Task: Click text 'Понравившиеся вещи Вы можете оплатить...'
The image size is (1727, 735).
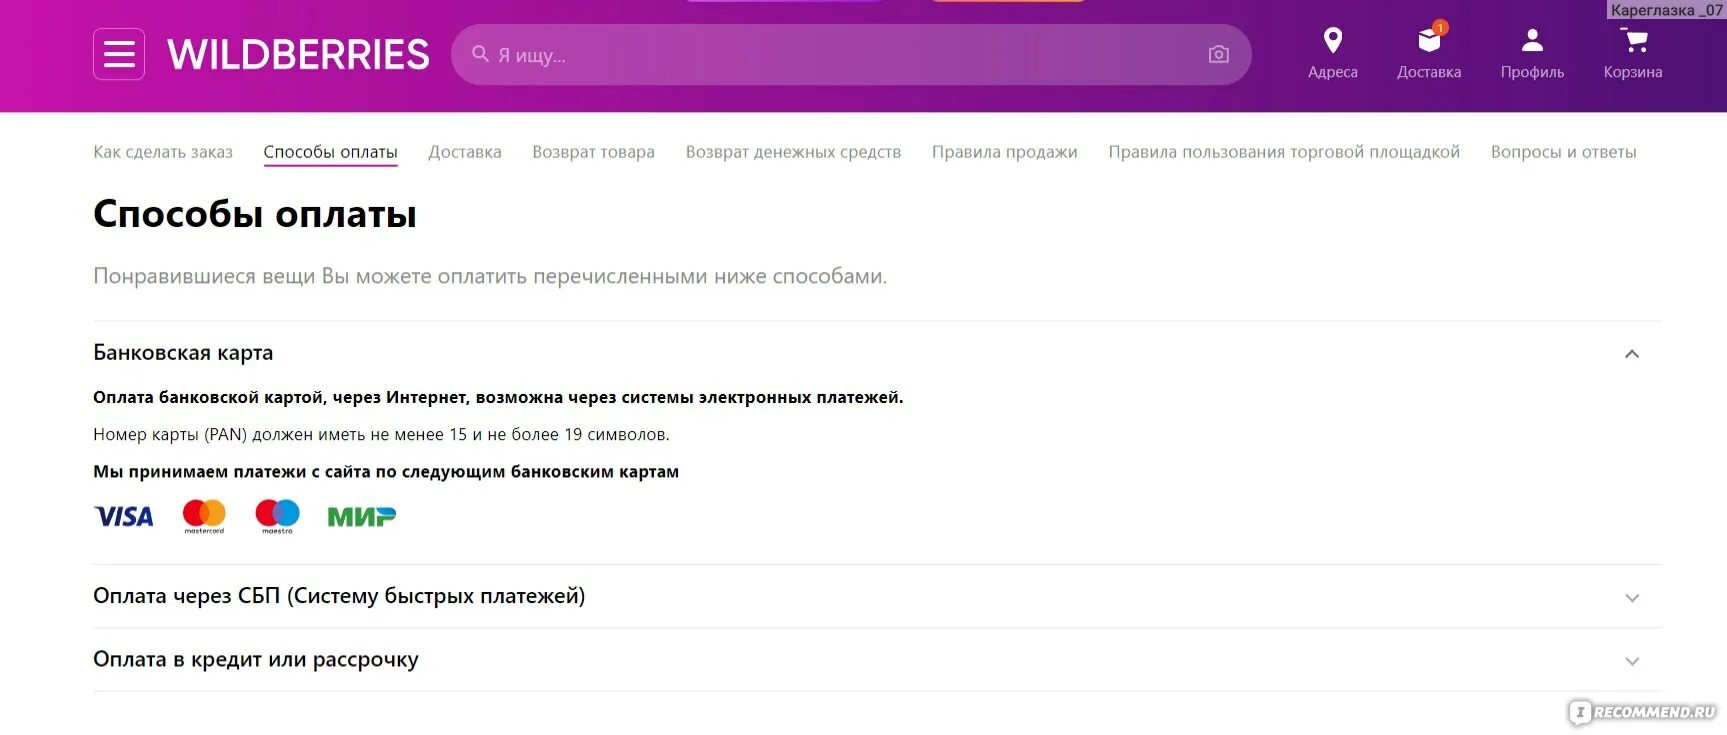Action: (490, 276)
